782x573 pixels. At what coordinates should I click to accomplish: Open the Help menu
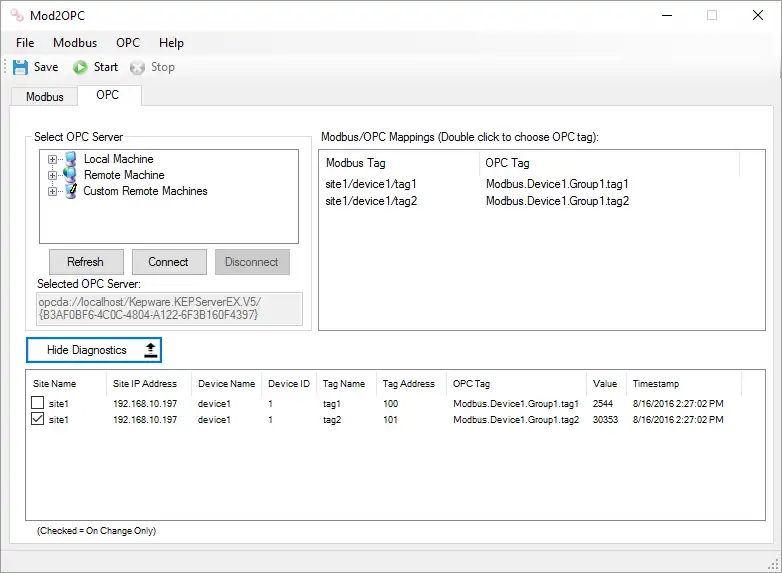pyautogui.click(x=171, y=43)
